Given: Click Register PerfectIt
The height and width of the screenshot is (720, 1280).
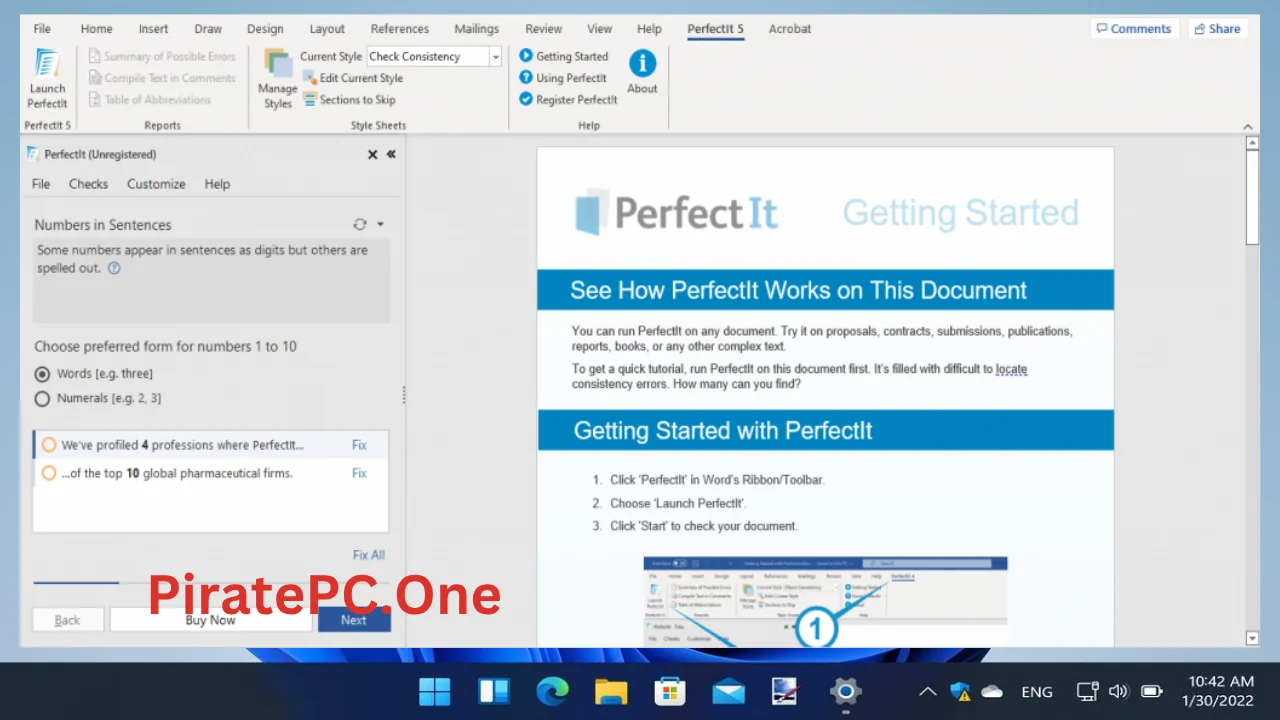Looking at the screenshot, I should [x=568, y=100].
